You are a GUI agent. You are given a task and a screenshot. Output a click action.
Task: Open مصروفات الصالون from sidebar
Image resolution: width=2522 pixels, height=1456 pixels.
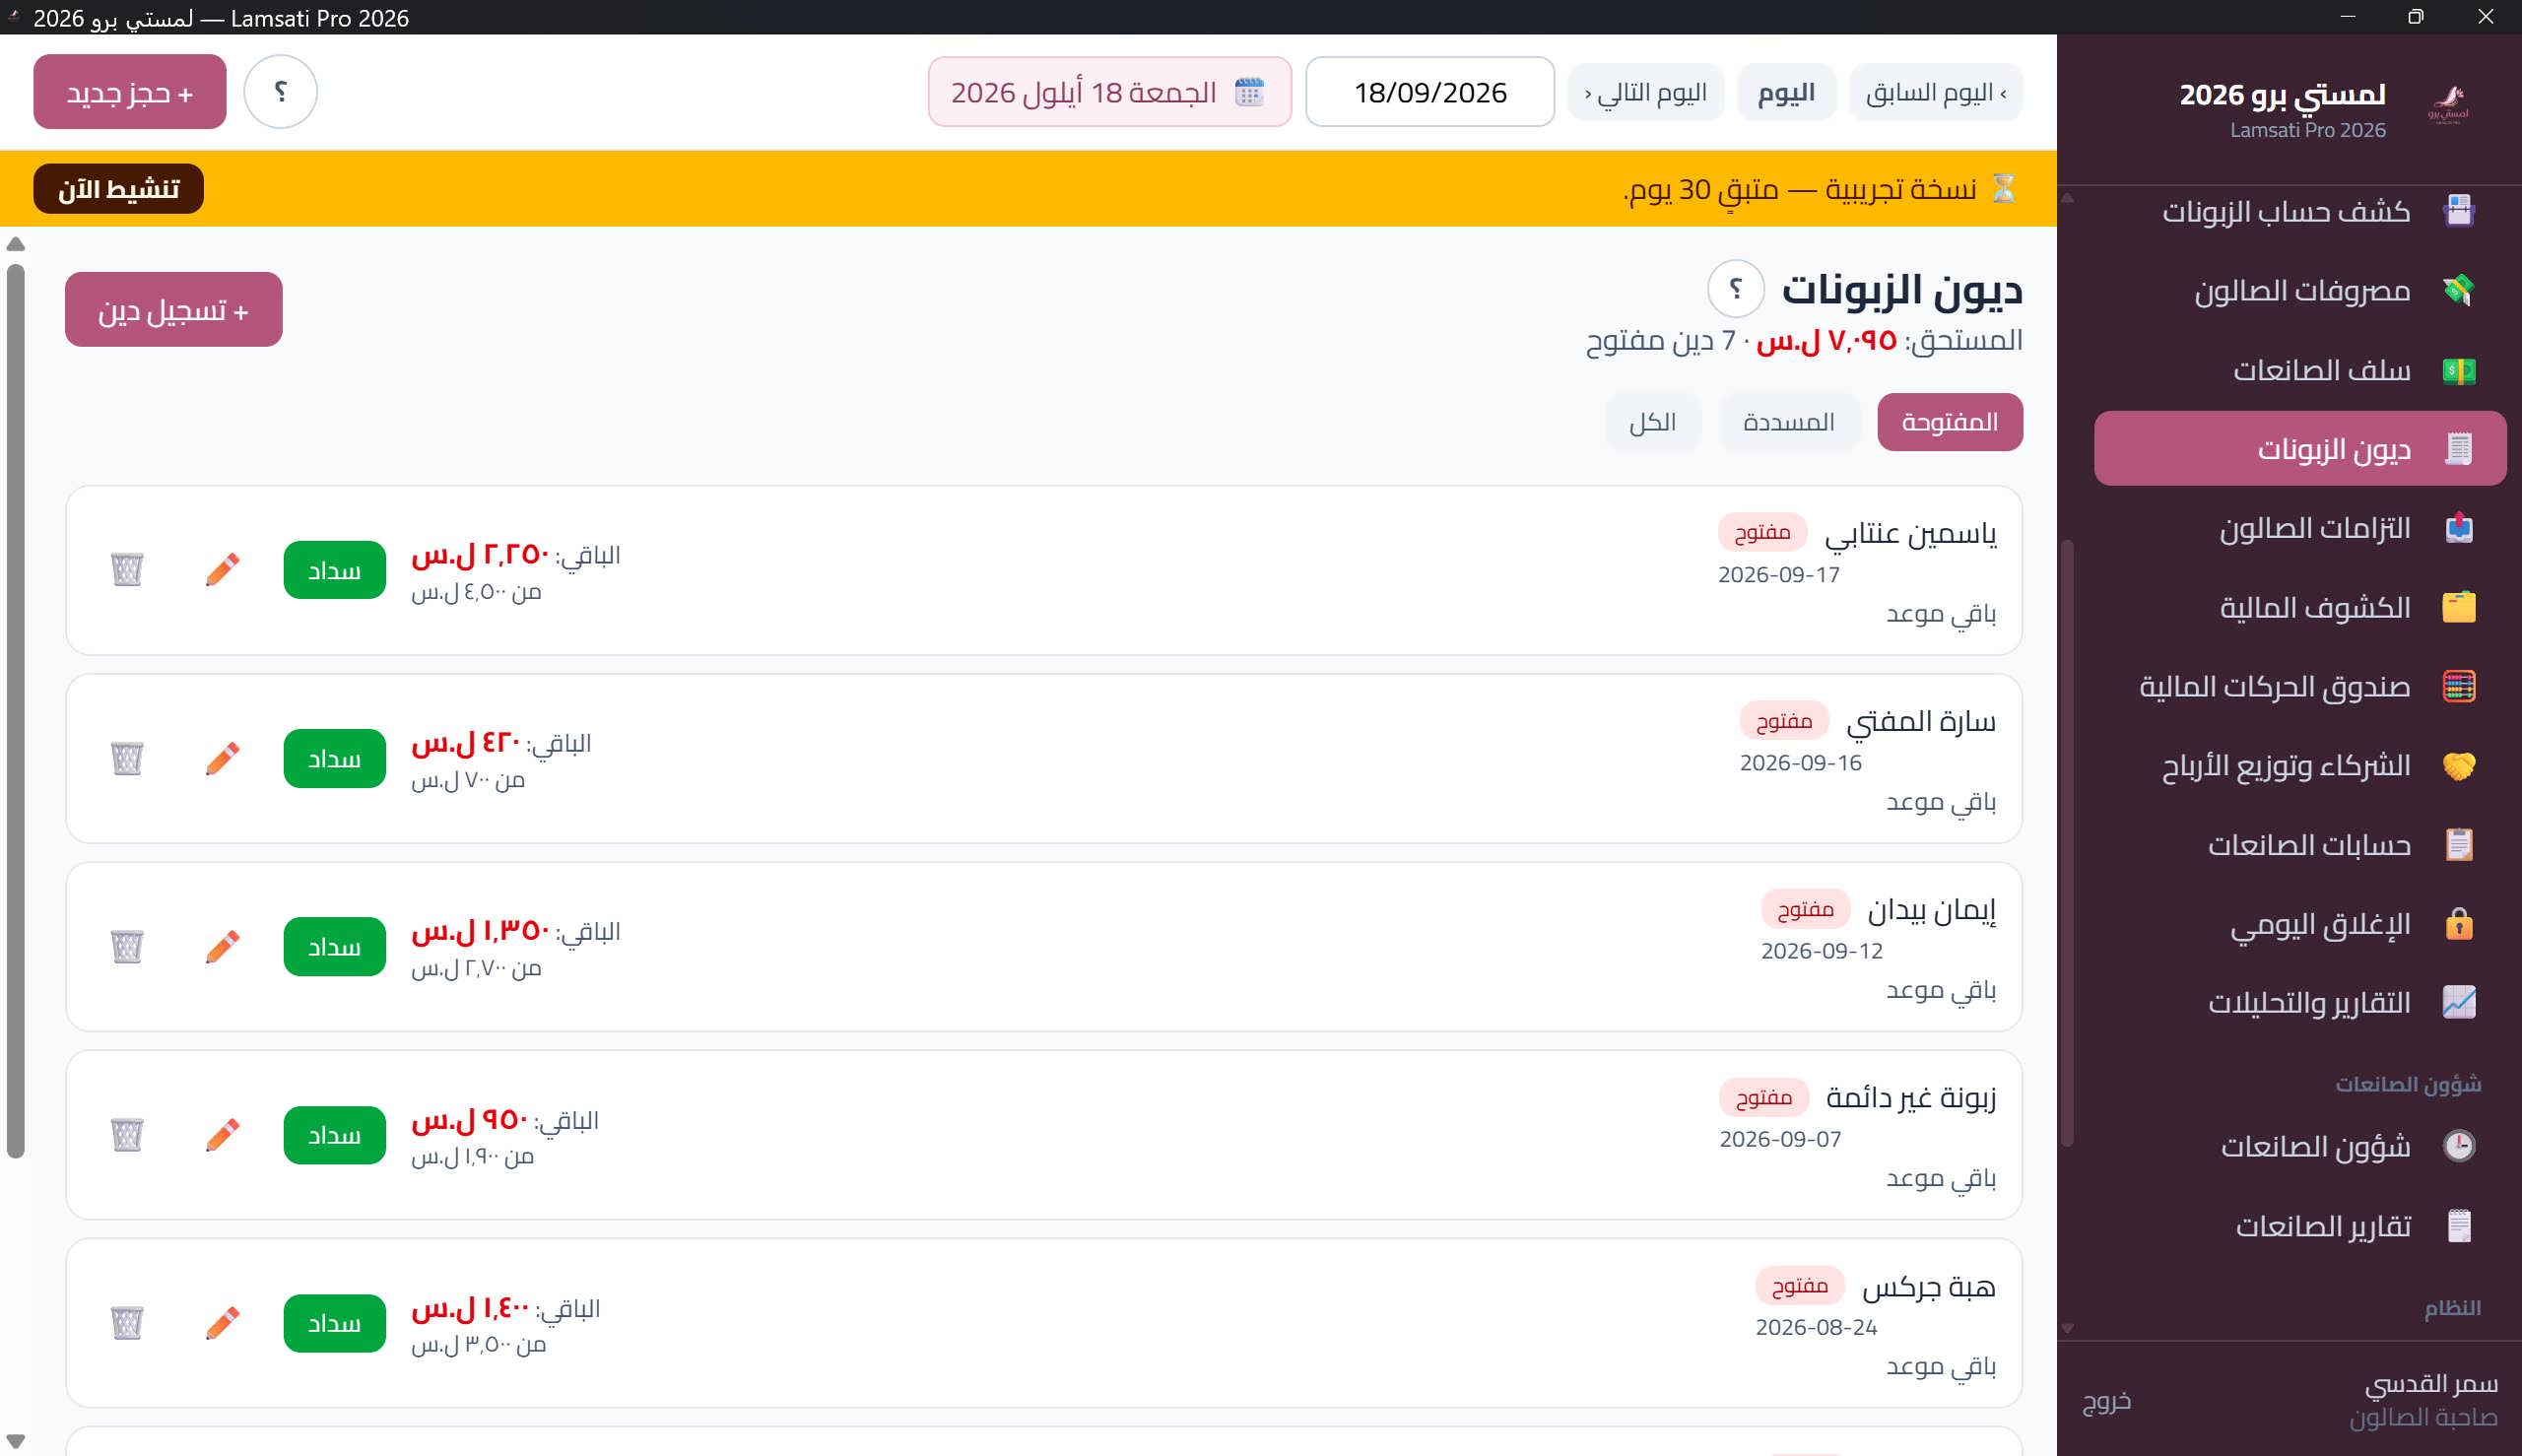(2300, 291)
